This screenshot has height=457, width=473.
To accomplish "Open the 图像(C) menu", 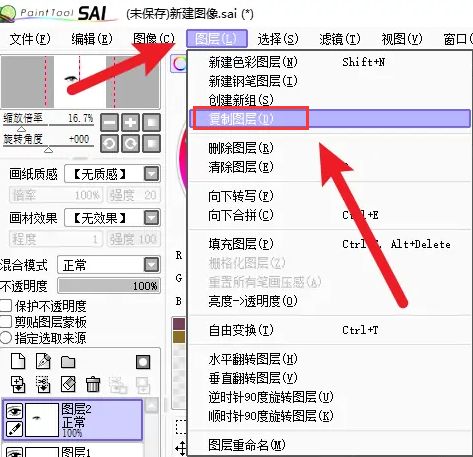I will tap(154, 39).
